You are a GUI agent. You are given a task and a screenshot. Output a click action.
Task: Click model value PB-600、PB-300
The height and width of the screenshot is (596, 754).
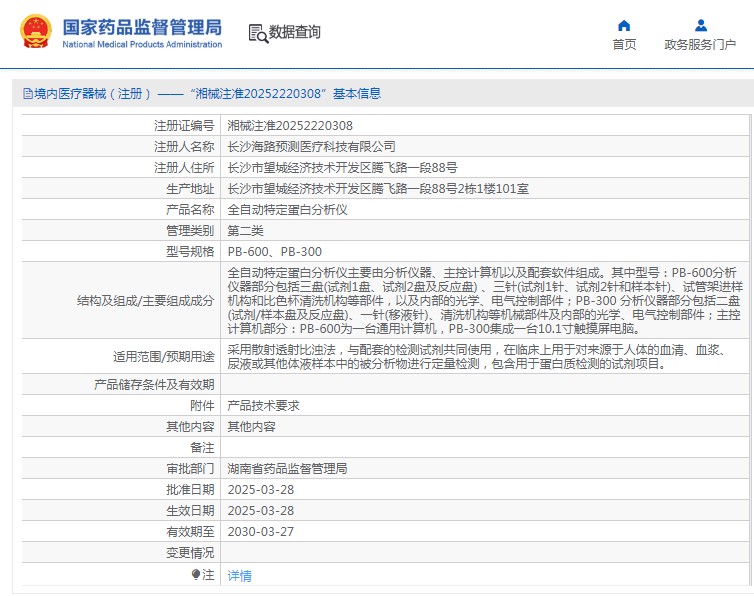pos(275,252)
